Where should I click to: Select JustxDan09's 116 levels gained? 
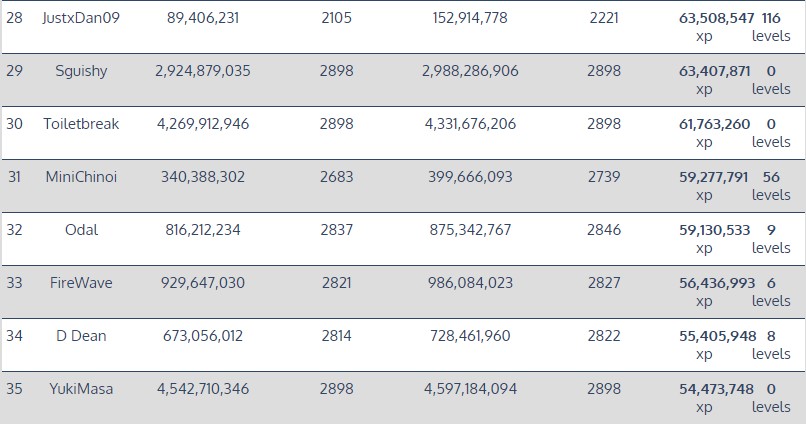[771, 18]
